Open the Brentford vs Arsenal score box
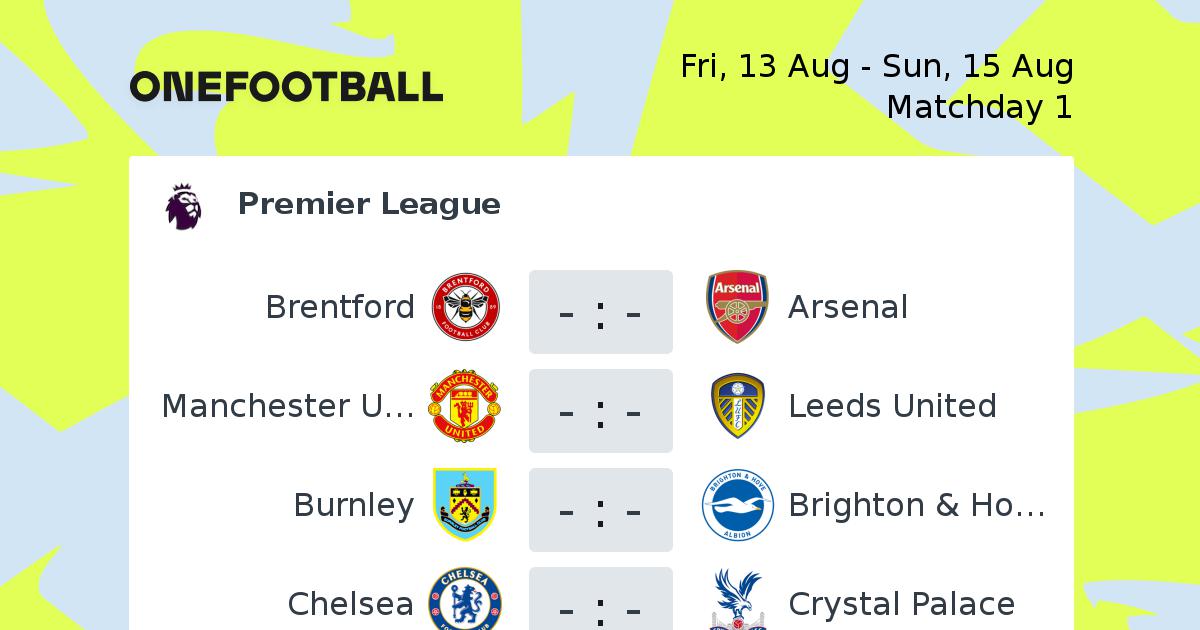 [601, 312]
